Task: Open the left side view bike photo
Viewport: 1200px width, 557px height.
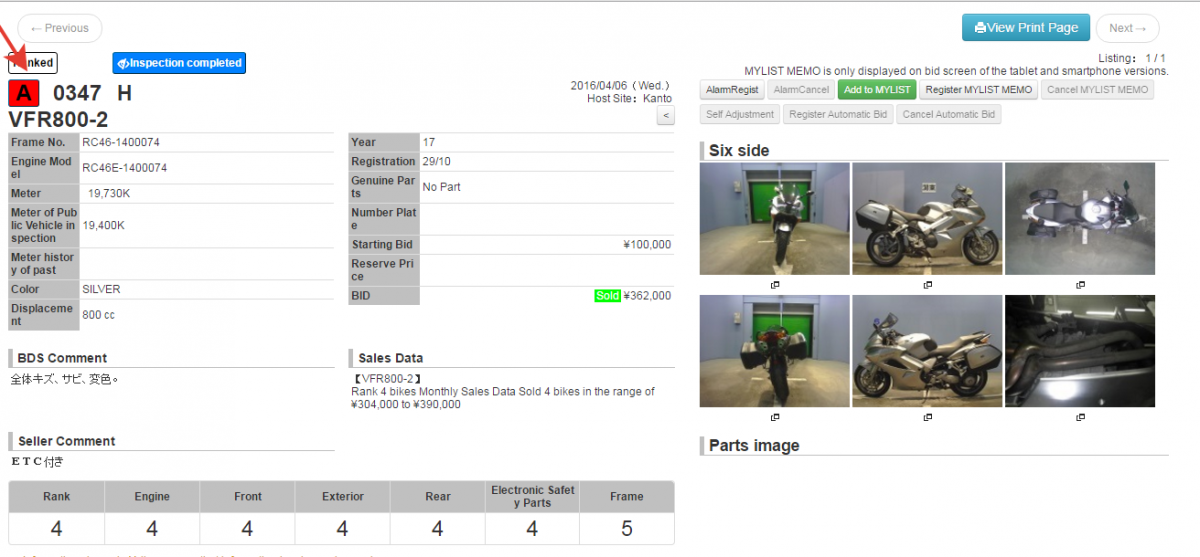Action: [x=927, y=351]
